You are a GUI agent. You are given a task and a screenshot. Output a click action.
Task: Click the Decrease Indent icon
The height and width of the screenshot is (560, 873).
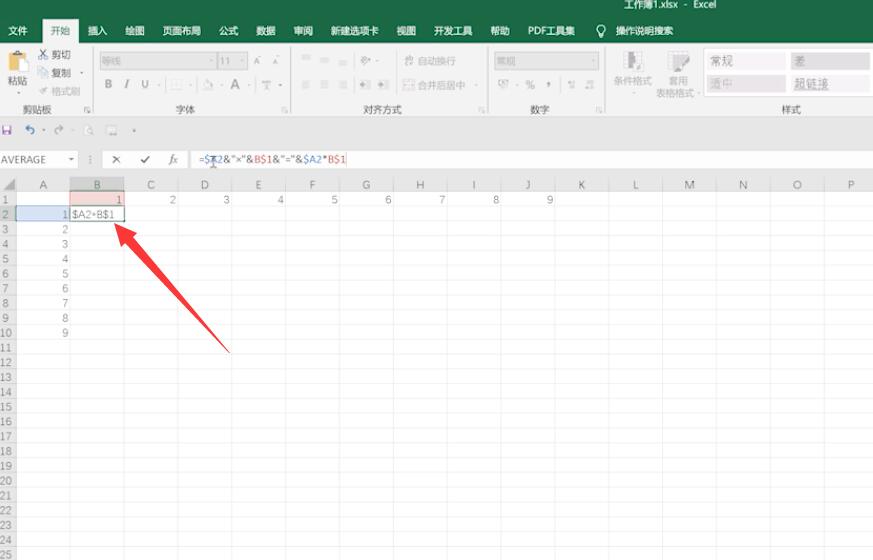(365, 85)
